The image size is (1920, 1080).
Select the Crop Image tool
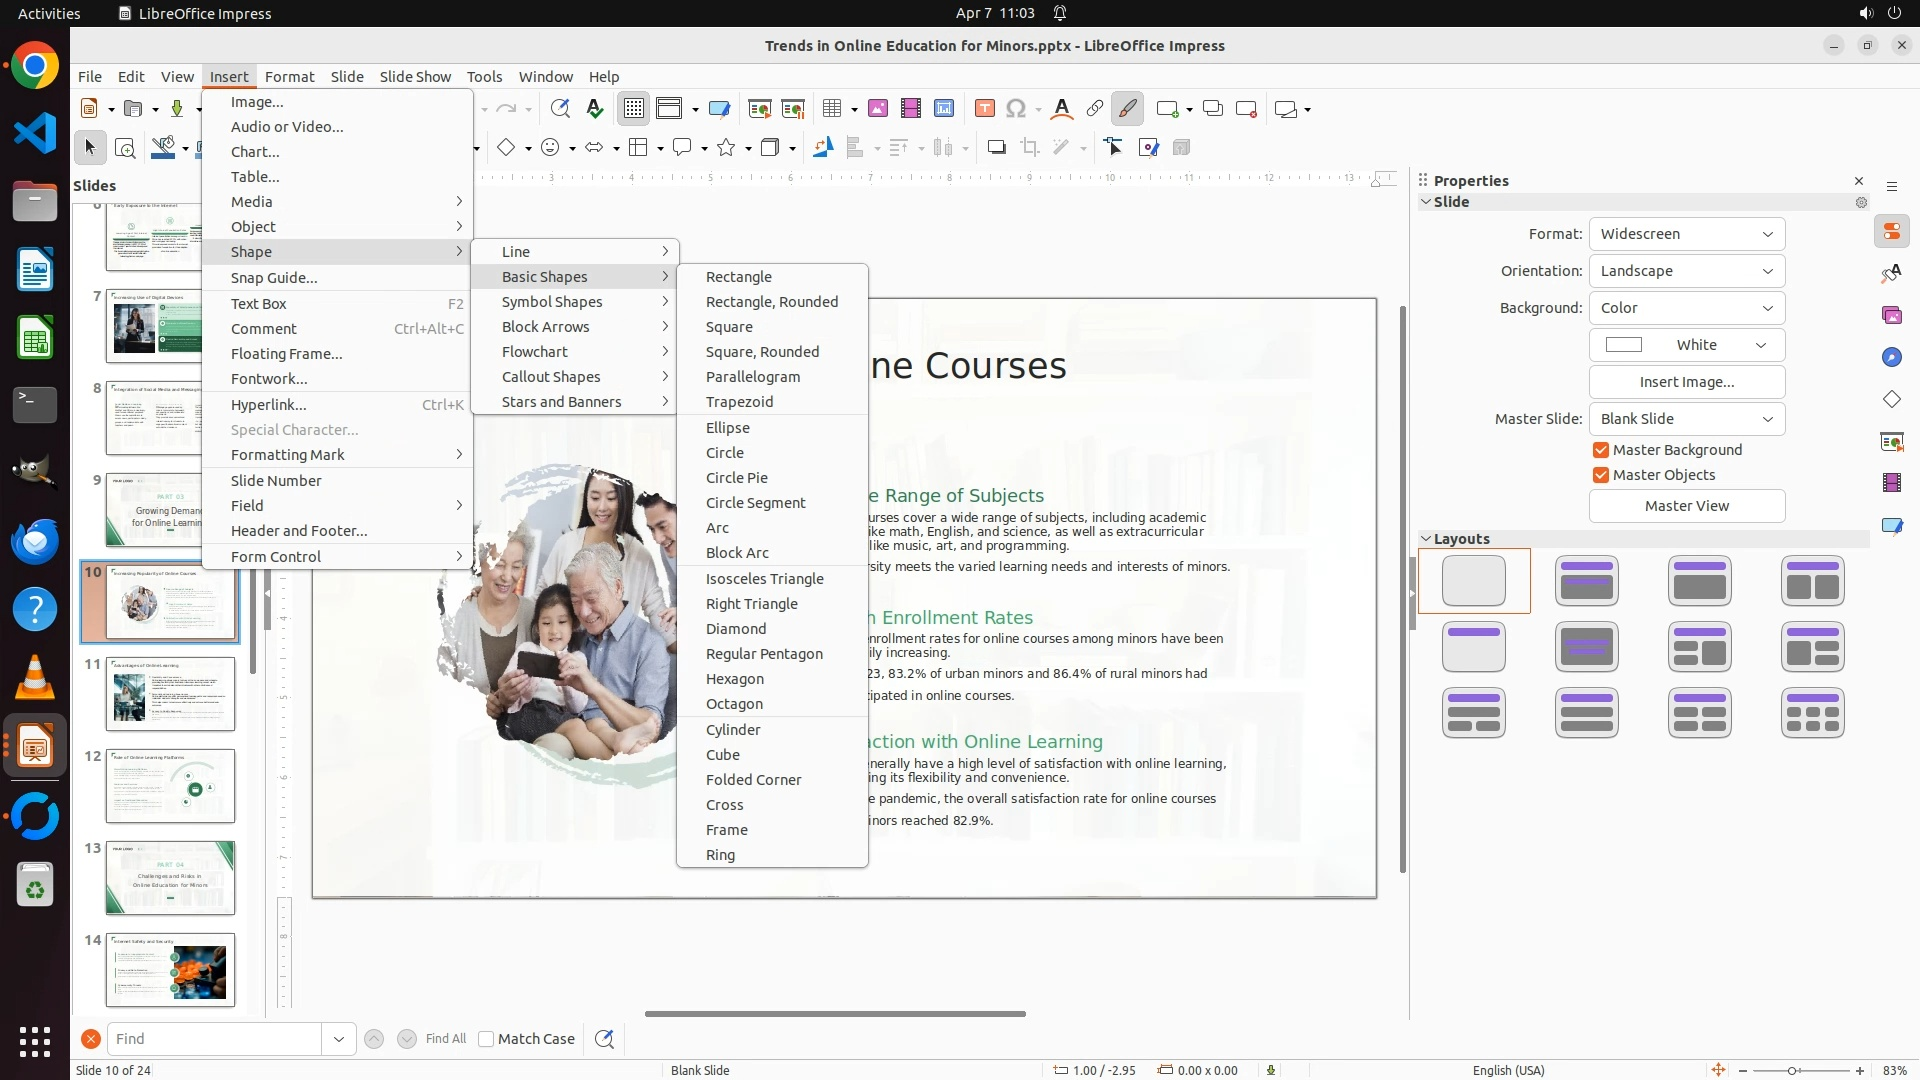point(1029,148)
